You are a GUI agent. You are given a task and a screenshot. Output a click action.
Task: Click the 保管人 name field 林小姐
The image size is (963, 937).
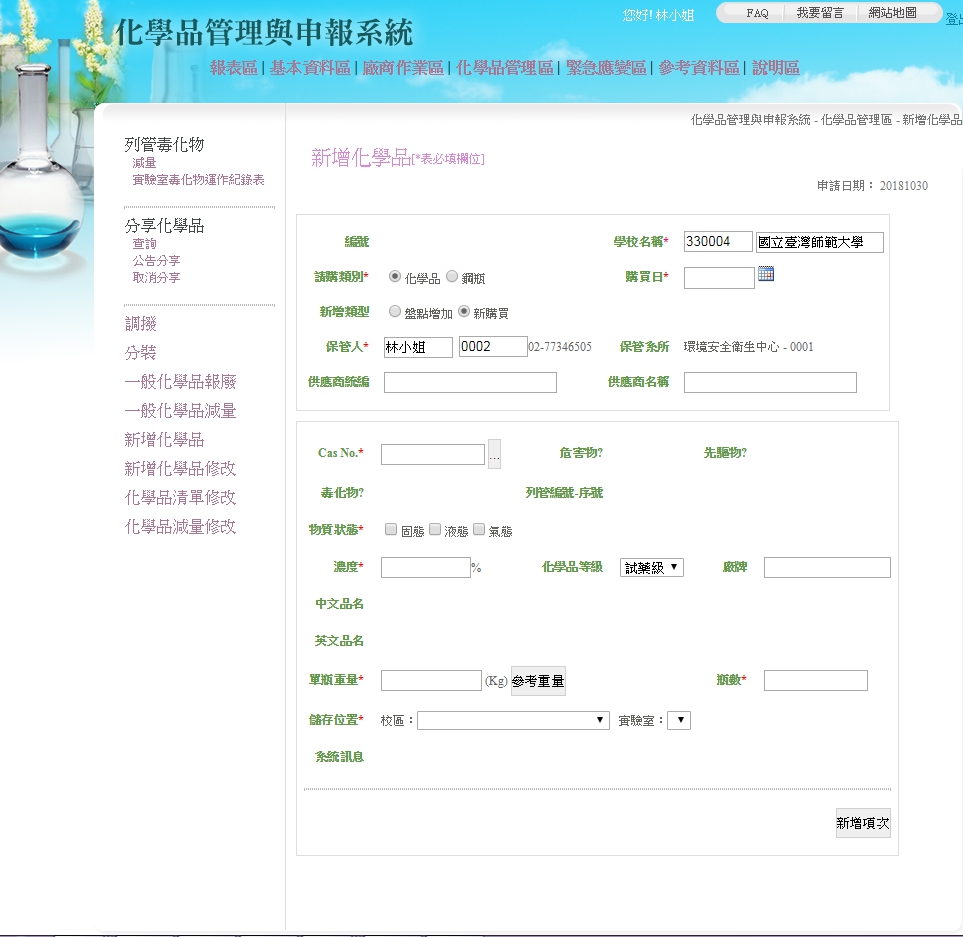419,347
